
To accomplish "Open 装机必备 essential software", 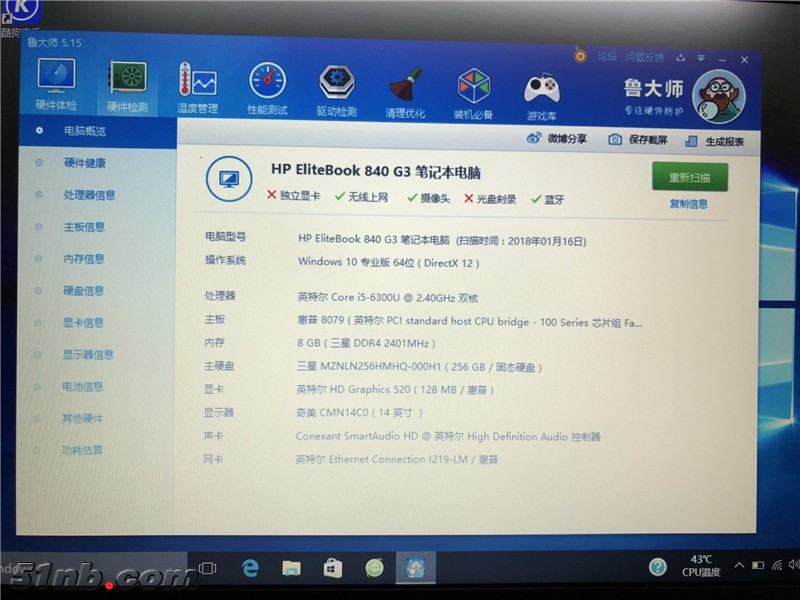I will pos(473,94).
